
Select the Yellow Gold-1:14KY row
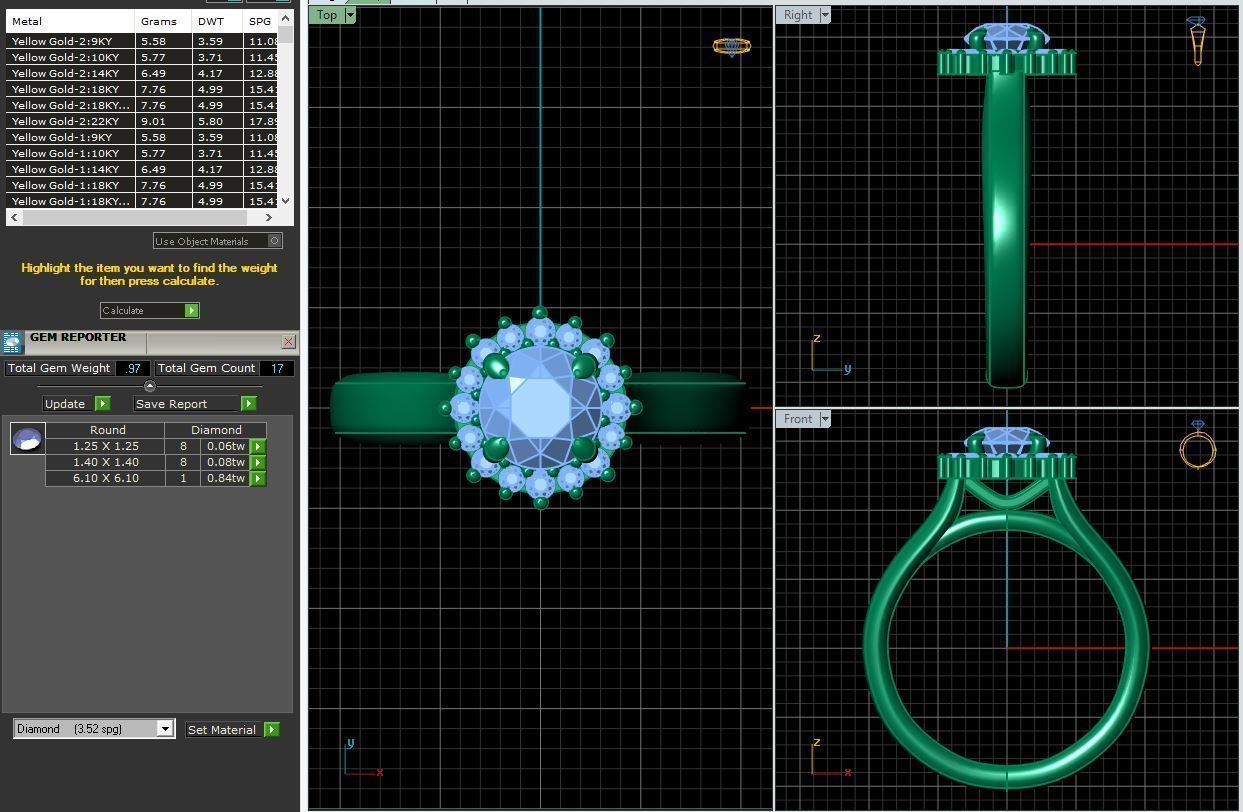point(142,169)
